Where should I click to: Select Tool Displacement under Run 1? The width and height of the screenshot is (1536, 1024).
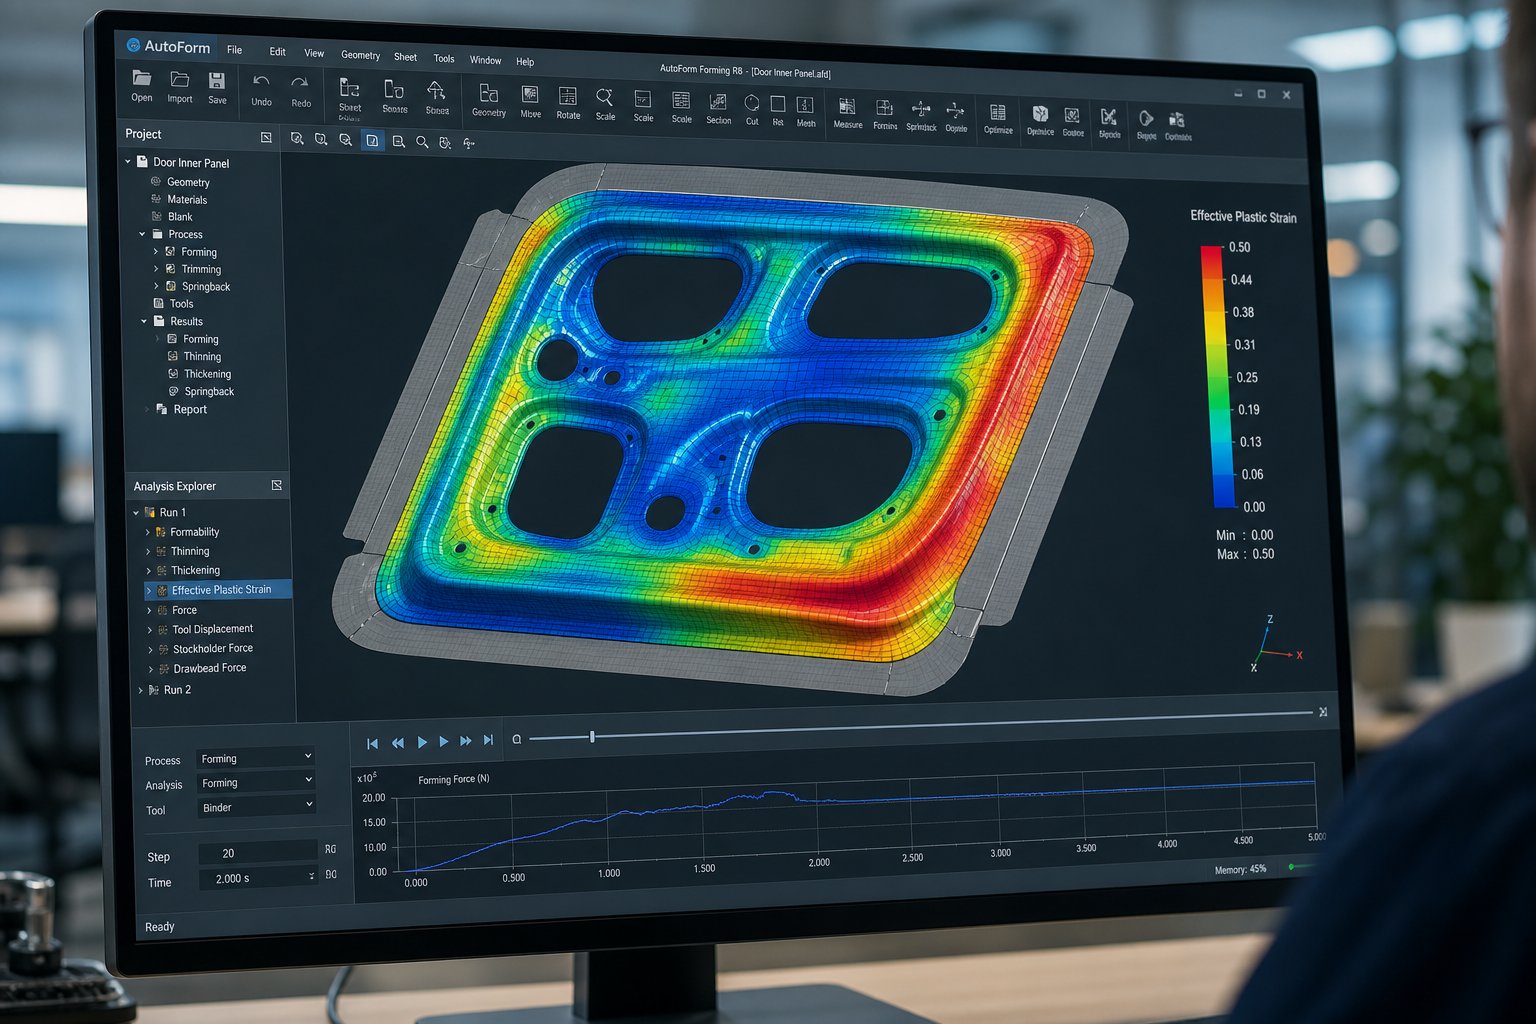(212, 629)
